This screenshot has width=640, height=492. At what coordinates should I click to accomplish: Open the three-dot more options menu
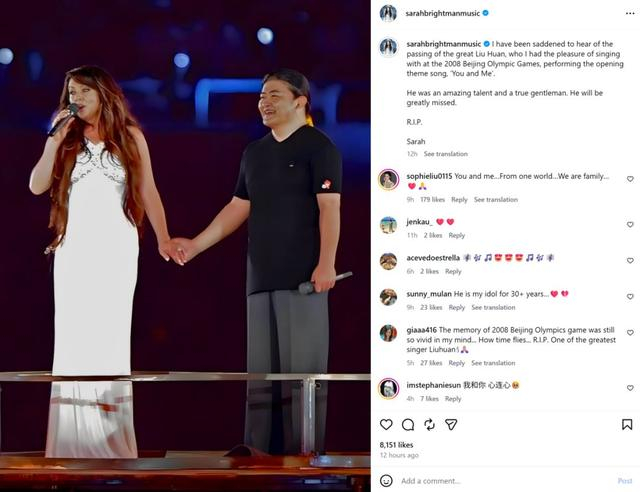[630, 13]
